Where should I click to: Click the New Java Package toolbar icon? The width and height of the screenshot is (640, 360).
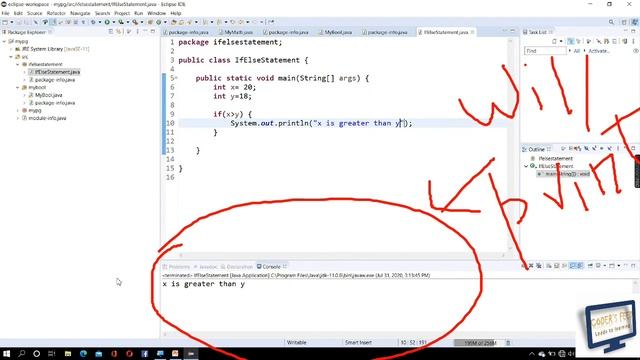pyautogui.click(x=150, y=22)
